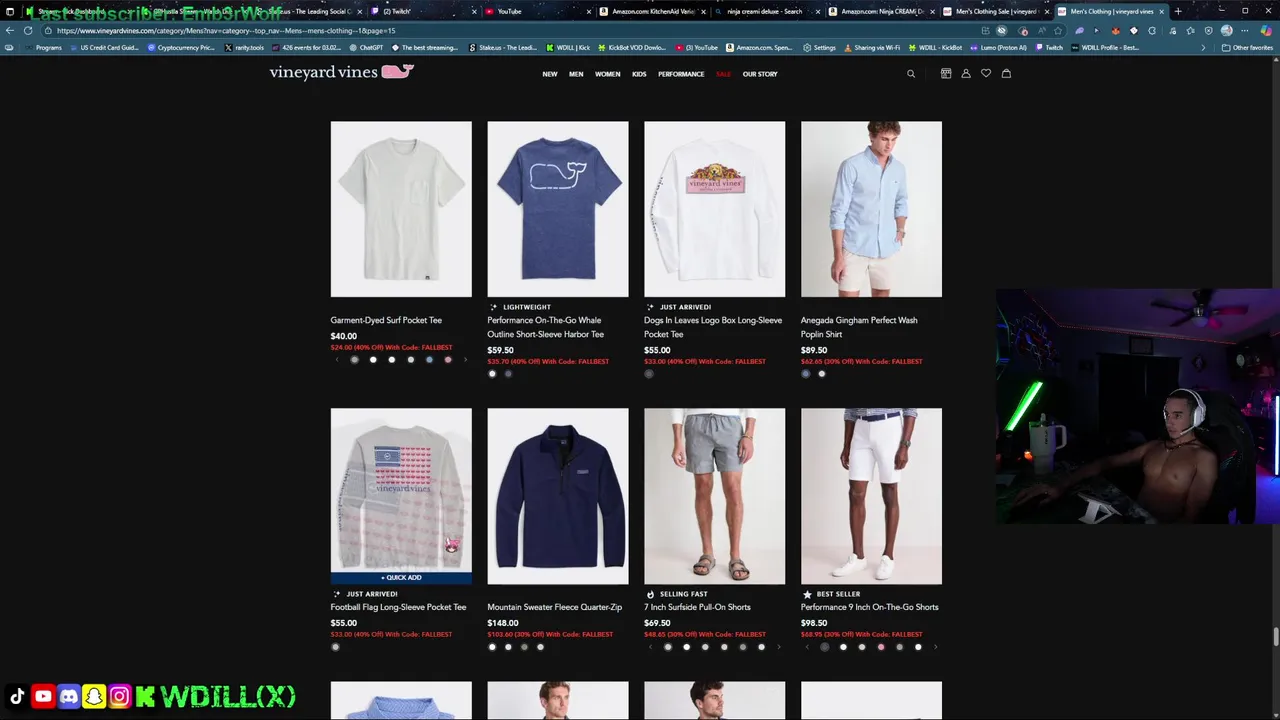
Task: Click the Discord icon in the overlay
Action: pyautogui.click(x=69, y=697)
